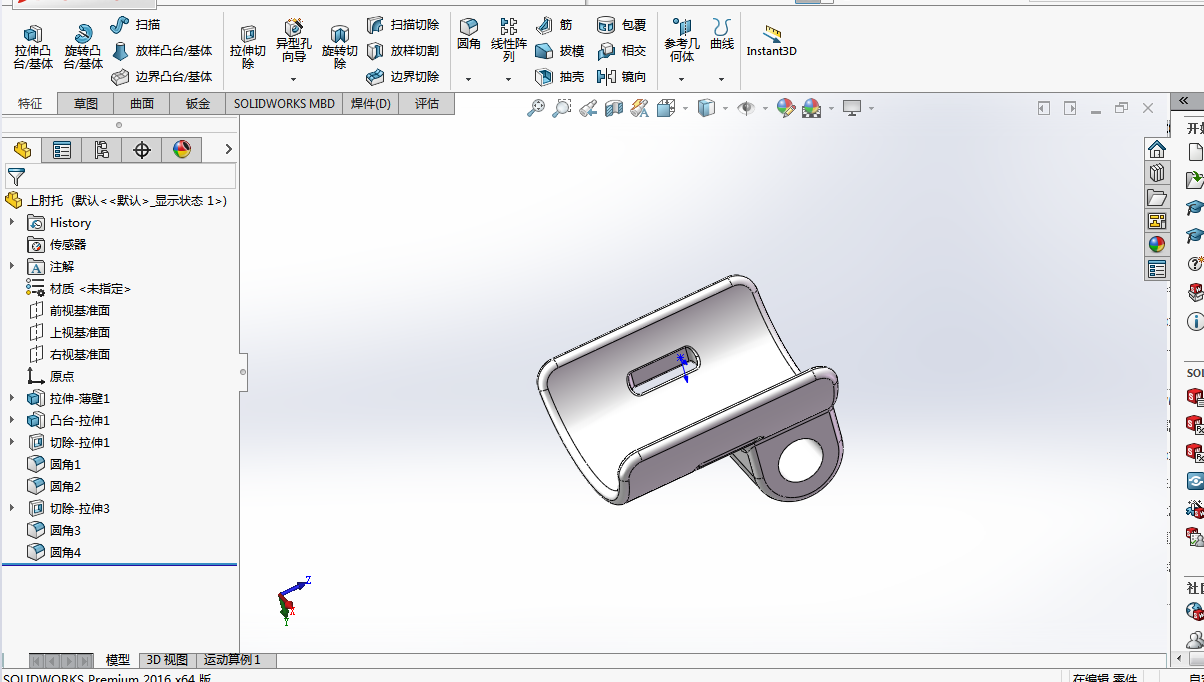Open the Display Style dropdown arrow
Viewport: 1204px width, 682px height.
[x=726, y=108]
